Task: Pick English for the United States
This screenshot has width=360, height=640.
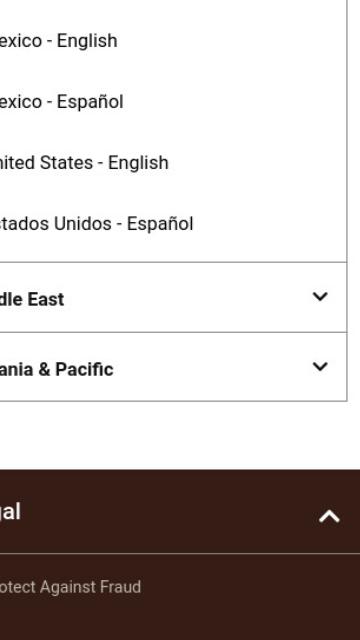Action: (84, 163)
